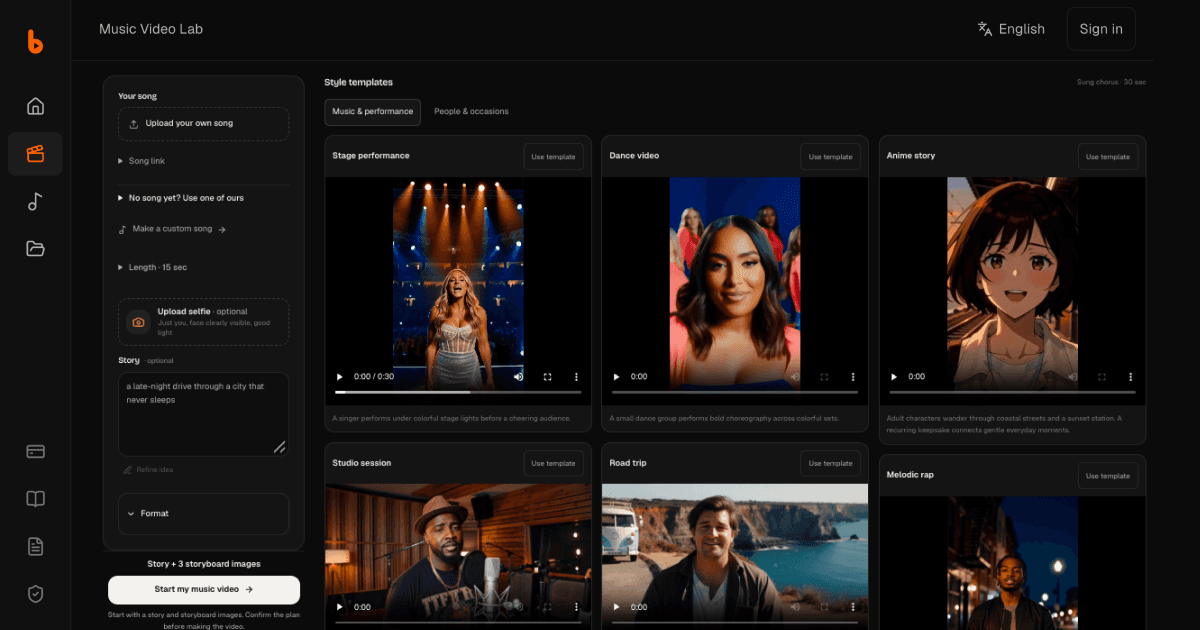Image resolution: width=1200 pixels, height=630 pixels.
Task: Click the camera icon beside Upload selfie
Action: pos(138,322)
